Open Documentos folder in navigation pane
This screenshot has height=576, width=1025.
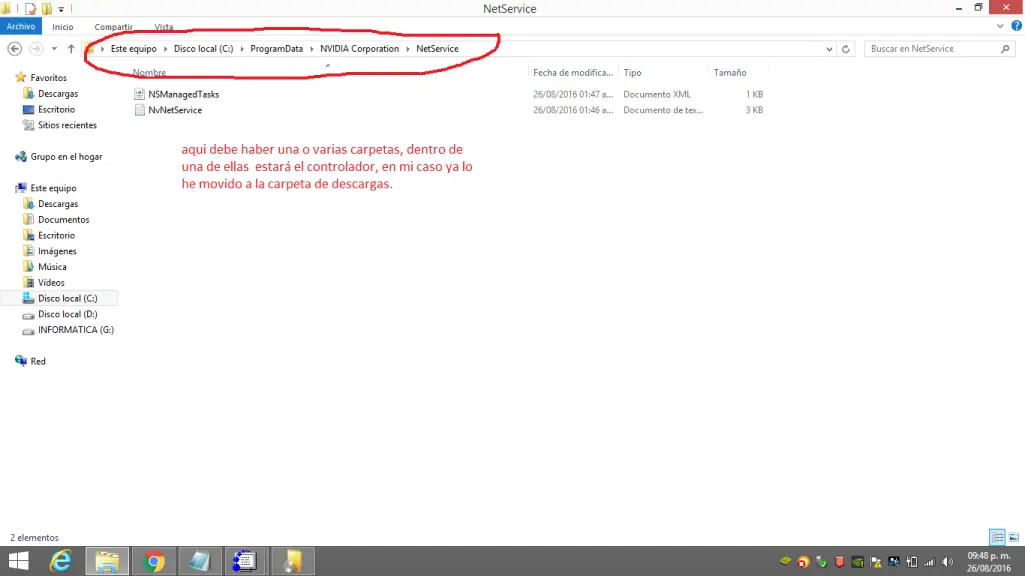point(63,220)
